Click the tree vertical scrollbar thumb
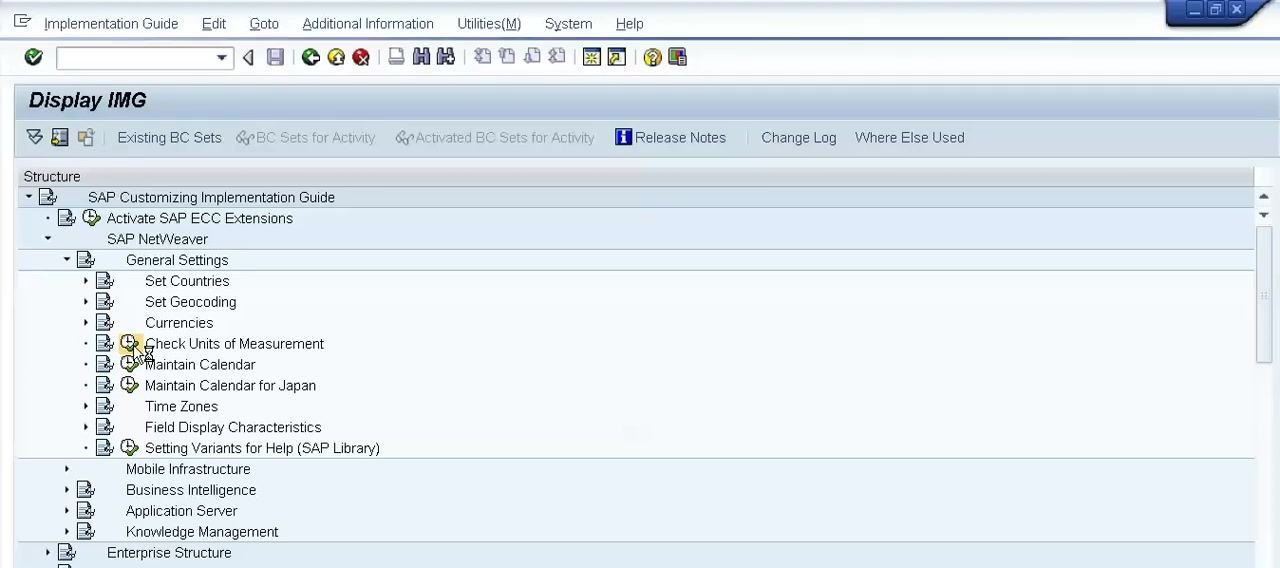The image size is (1280, 568). coord(1263,294)
